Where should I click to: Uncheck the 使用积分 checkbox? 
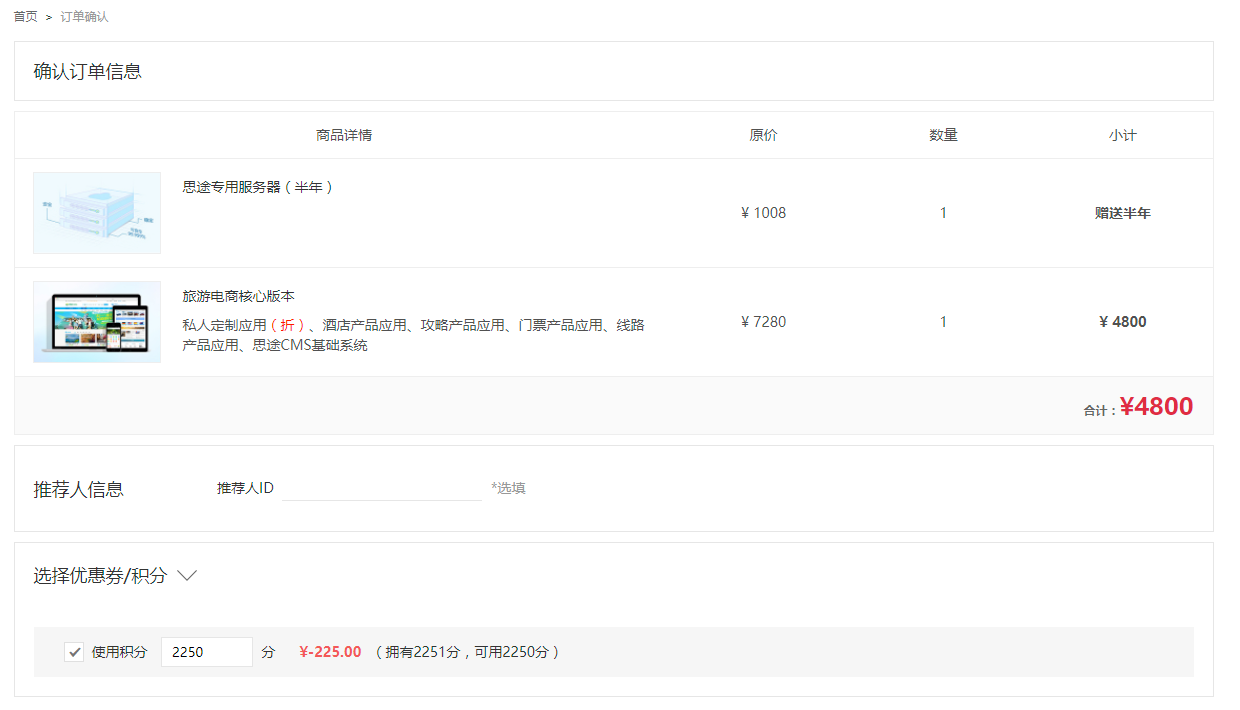(x=74, y=652)
